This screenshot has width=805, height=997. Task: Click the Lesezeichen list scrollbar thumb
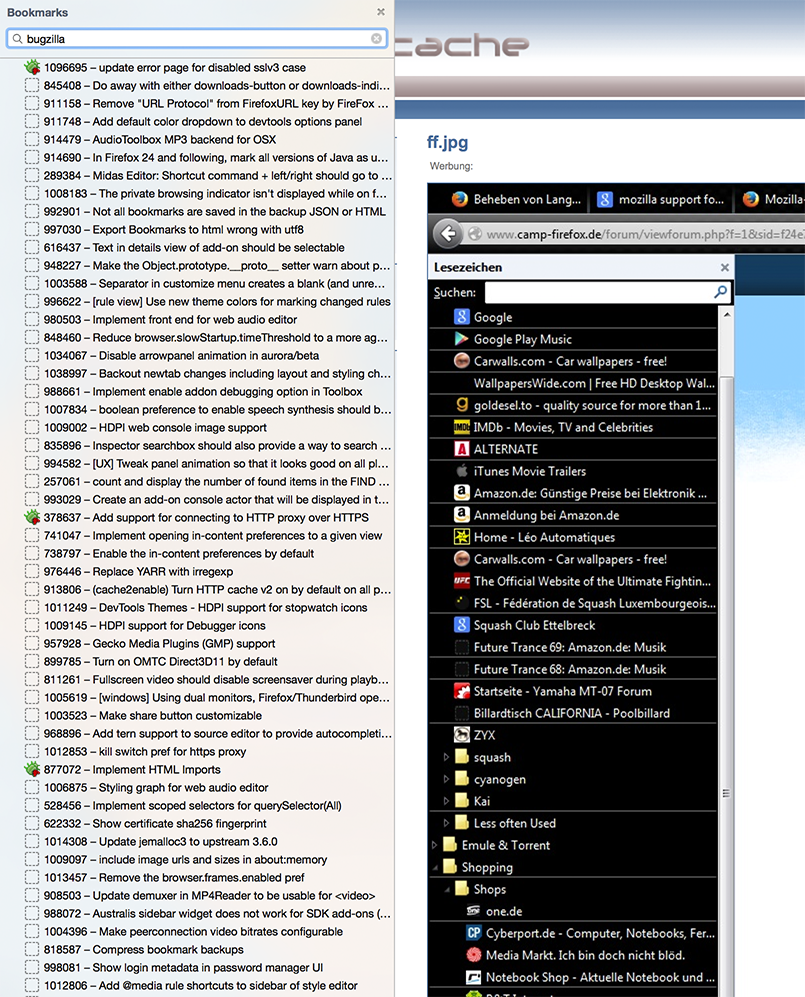727,687
